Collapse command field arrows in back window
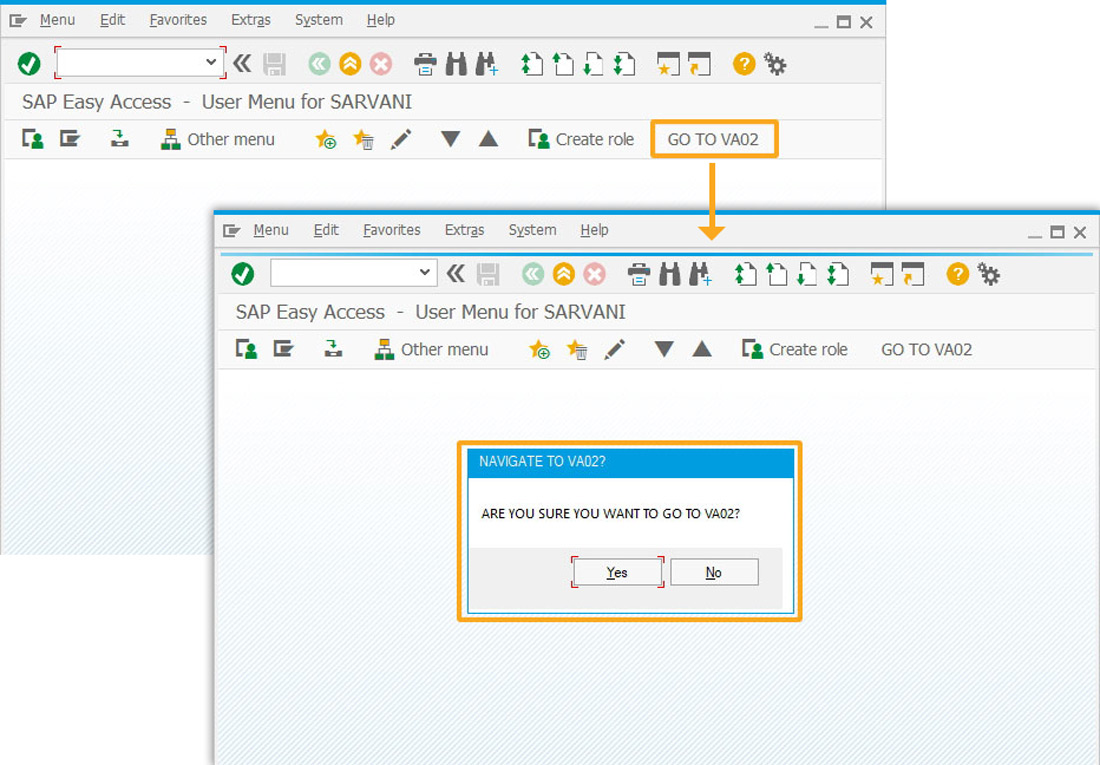The height and width of the screenshot is (765, 1100). coord(242,64)
